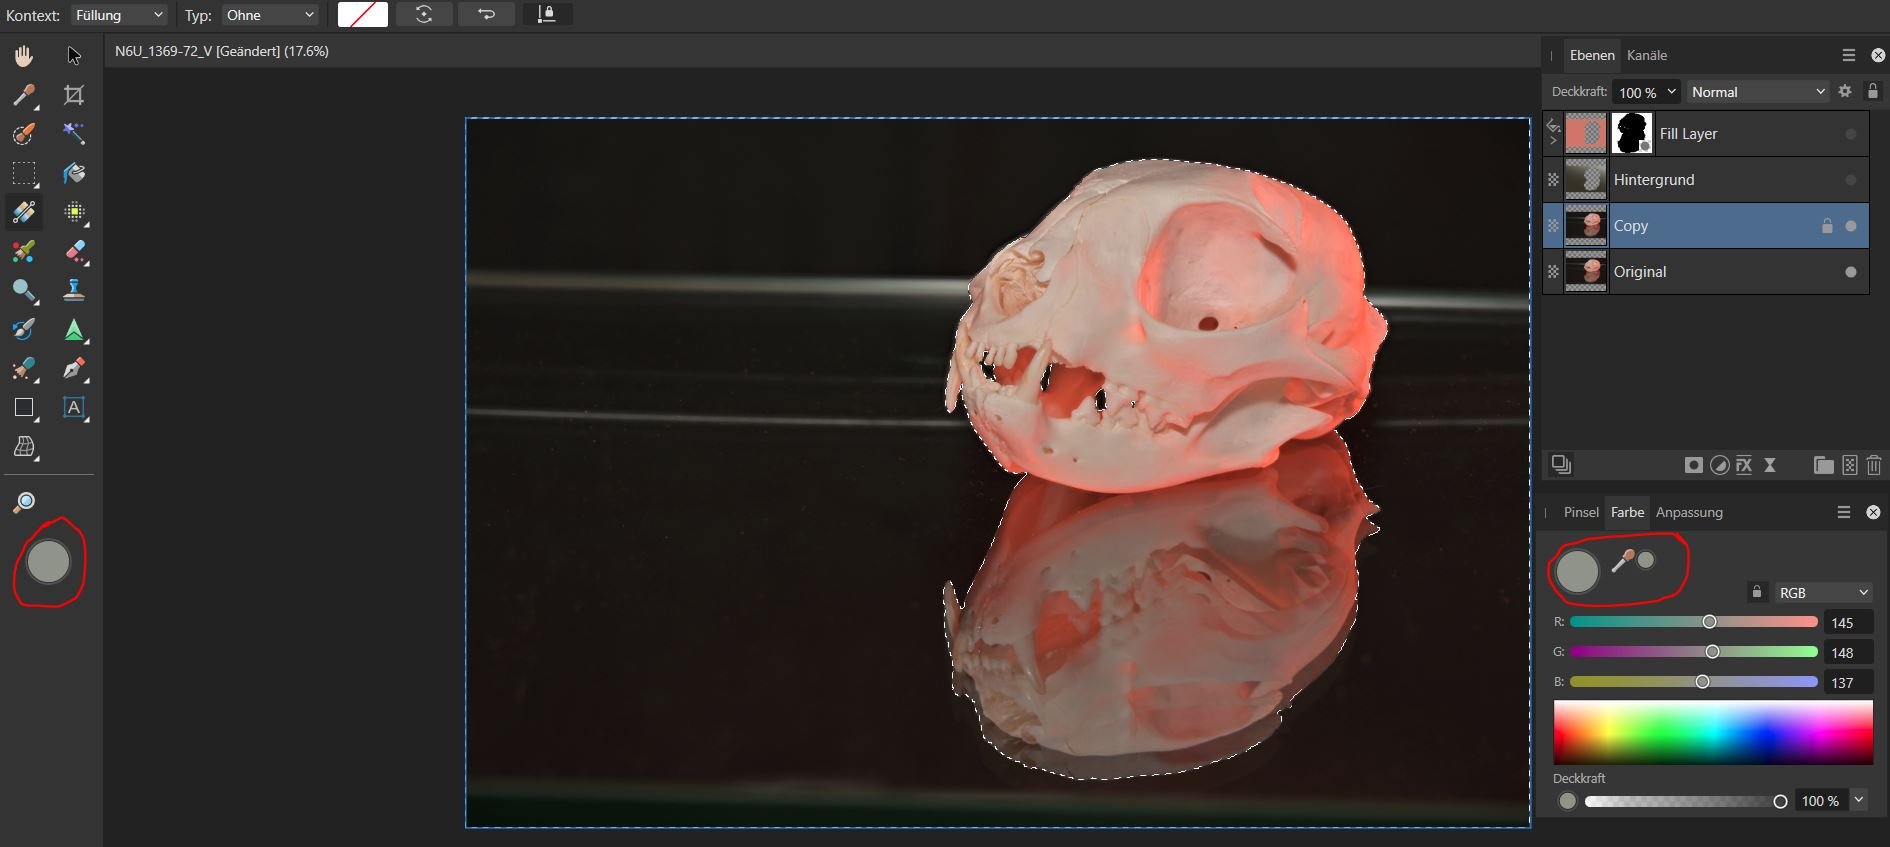1890x847 pixels.
Task: Toggle the lock beside the RGB dropdown
Action: tap(1757, 592)
